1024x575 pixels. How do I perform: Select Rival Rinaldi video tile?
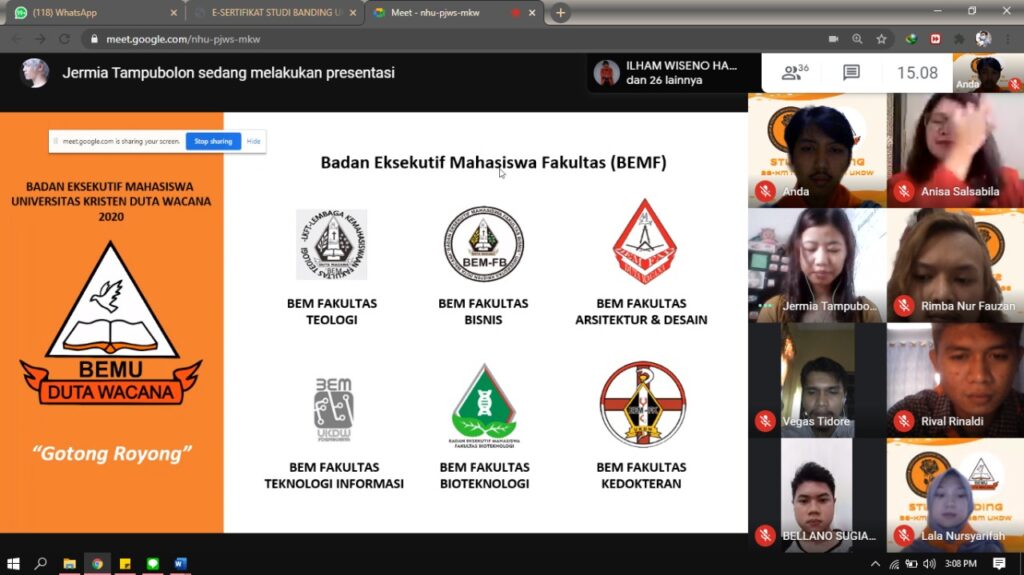[955, 380]
